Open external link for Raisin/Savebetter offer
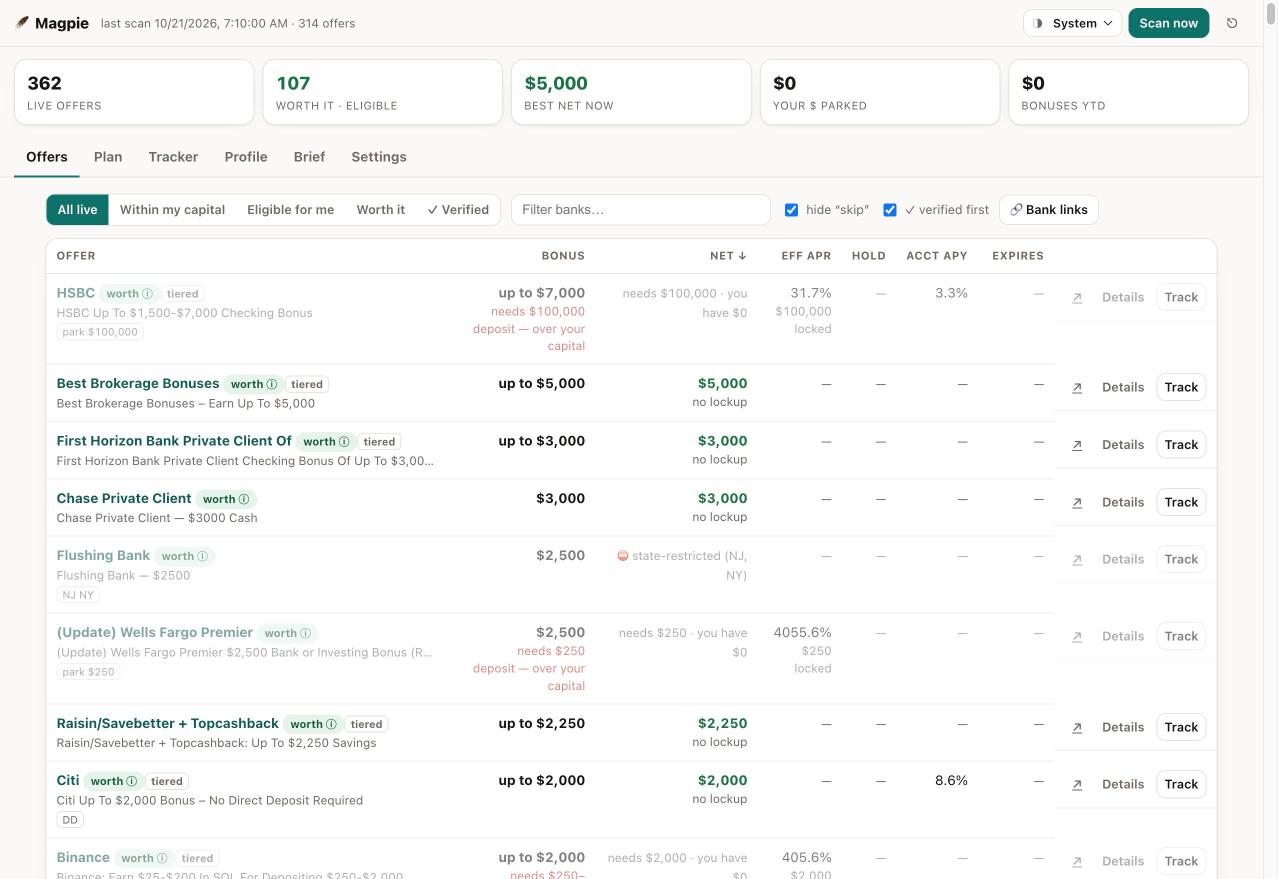 (1077, 728)
